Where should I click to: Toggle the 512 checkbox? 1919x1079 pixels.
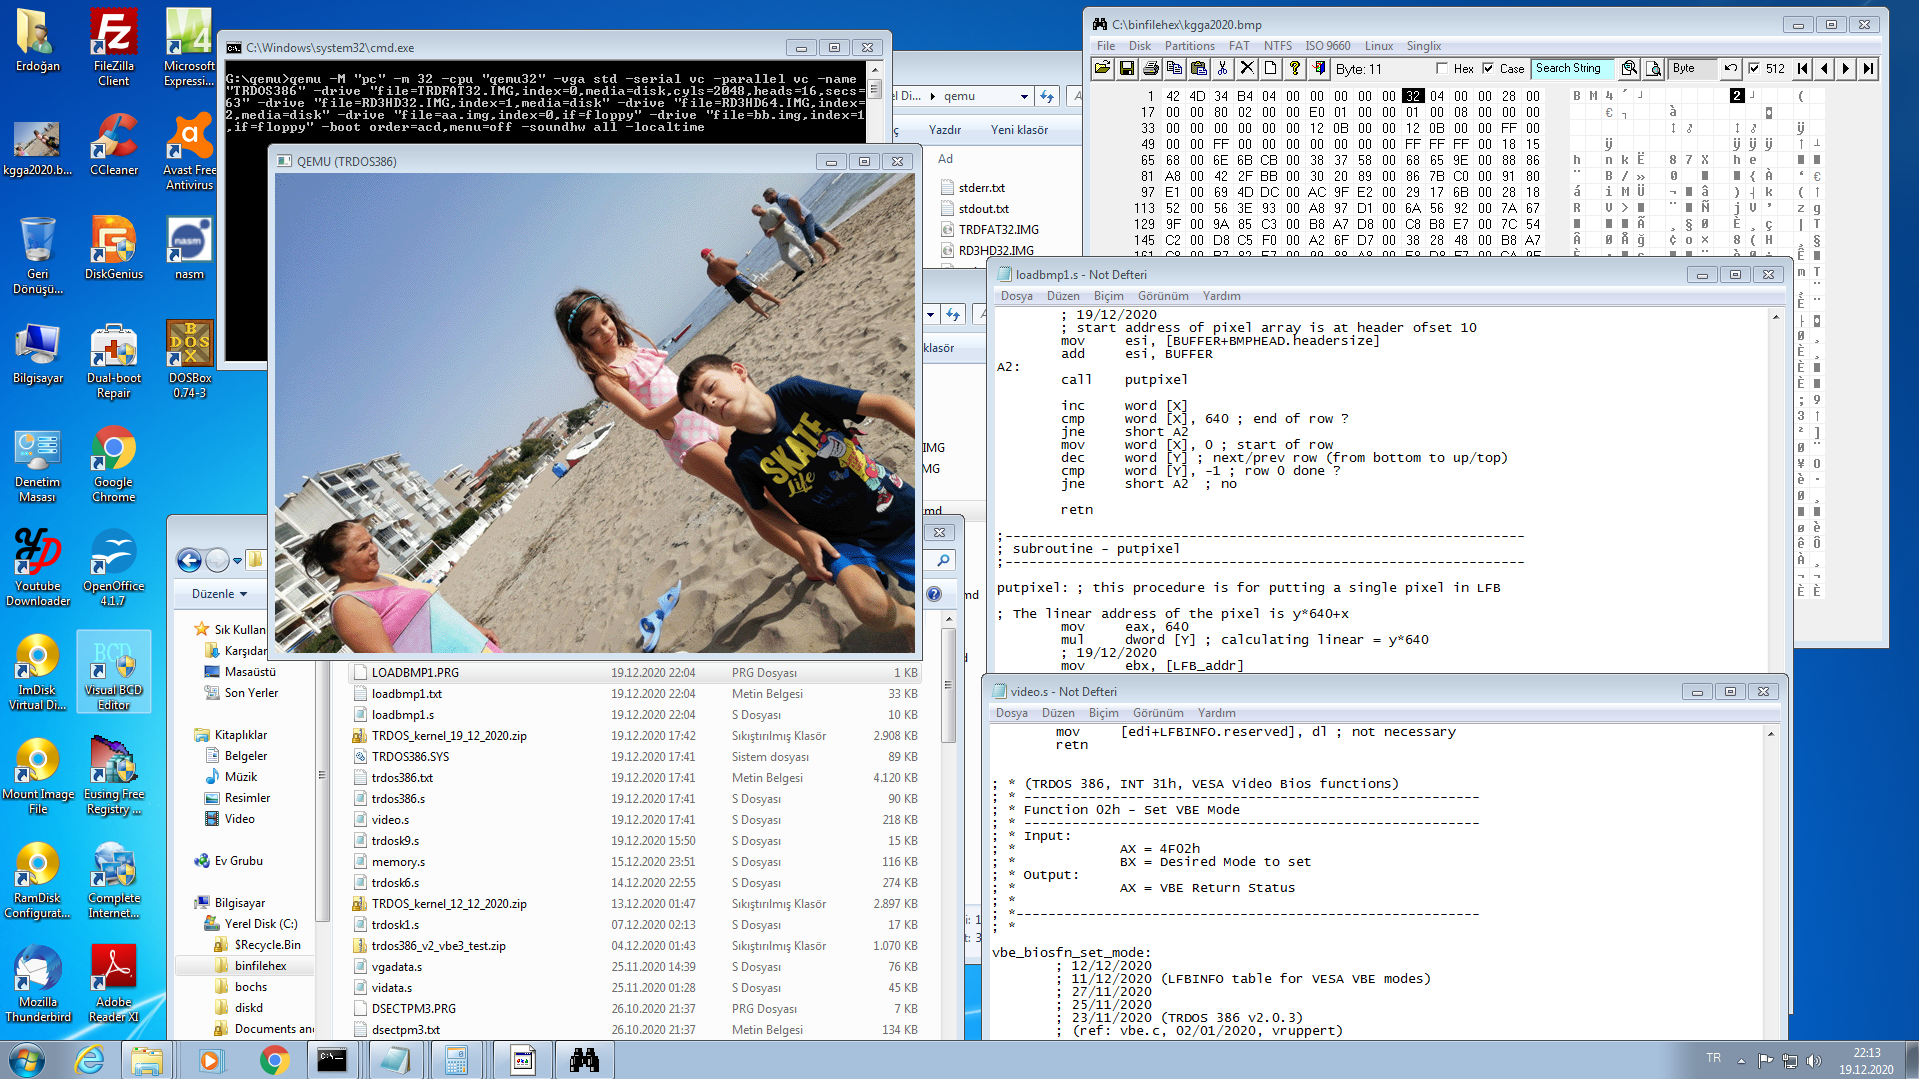pos(1754,69)
